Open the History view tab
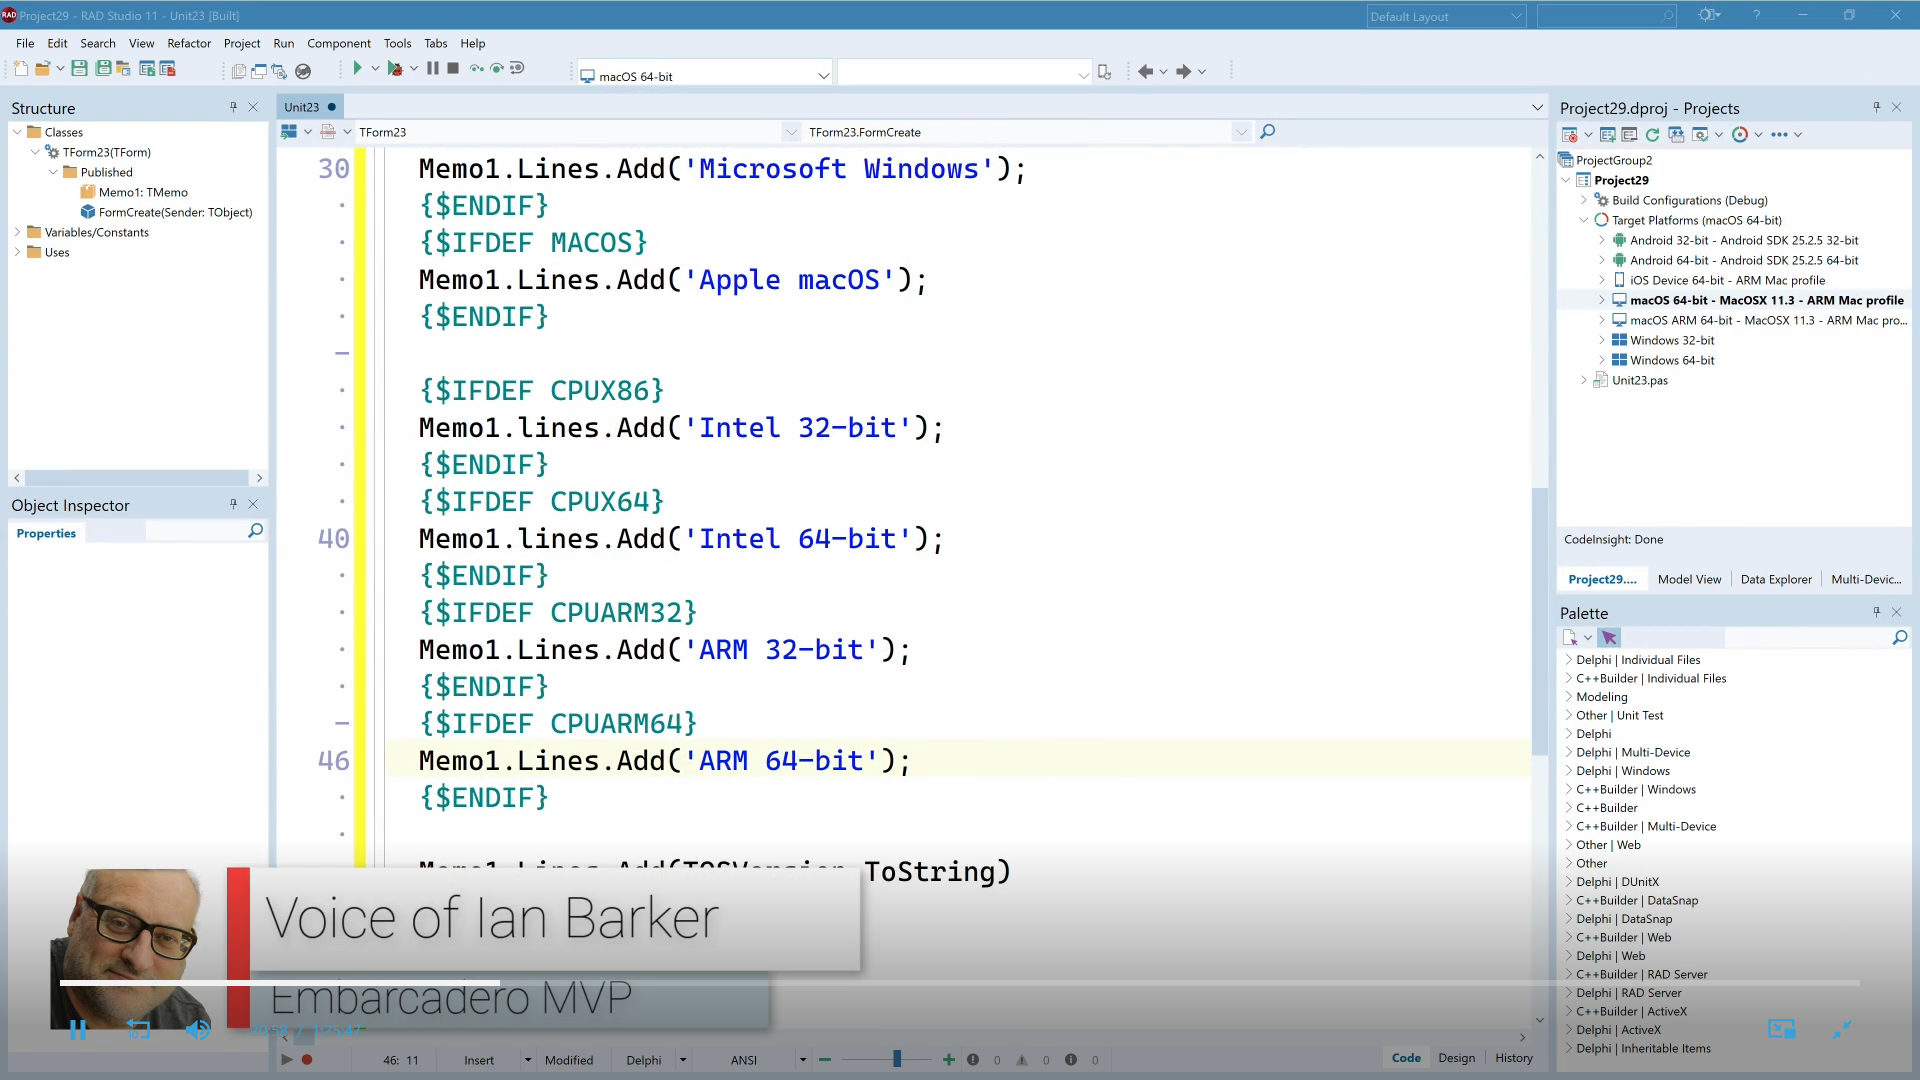1920x1080 pixels. coord(1513,1058)
